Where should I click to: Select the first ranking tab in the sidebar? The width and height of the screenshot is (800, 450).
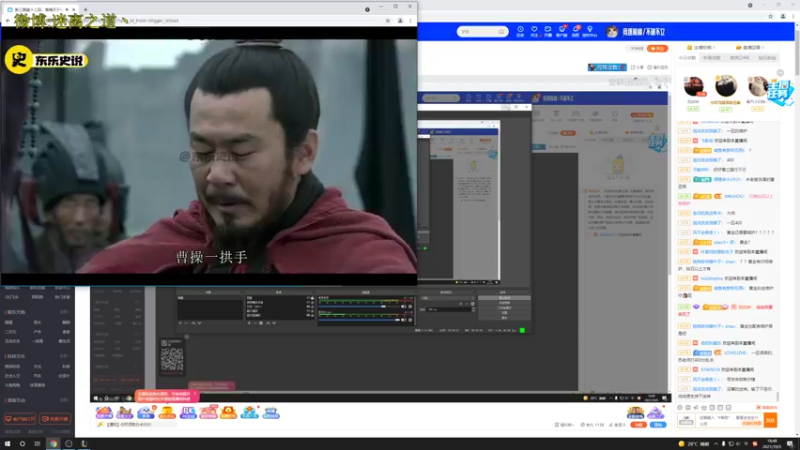pos(687,58)
